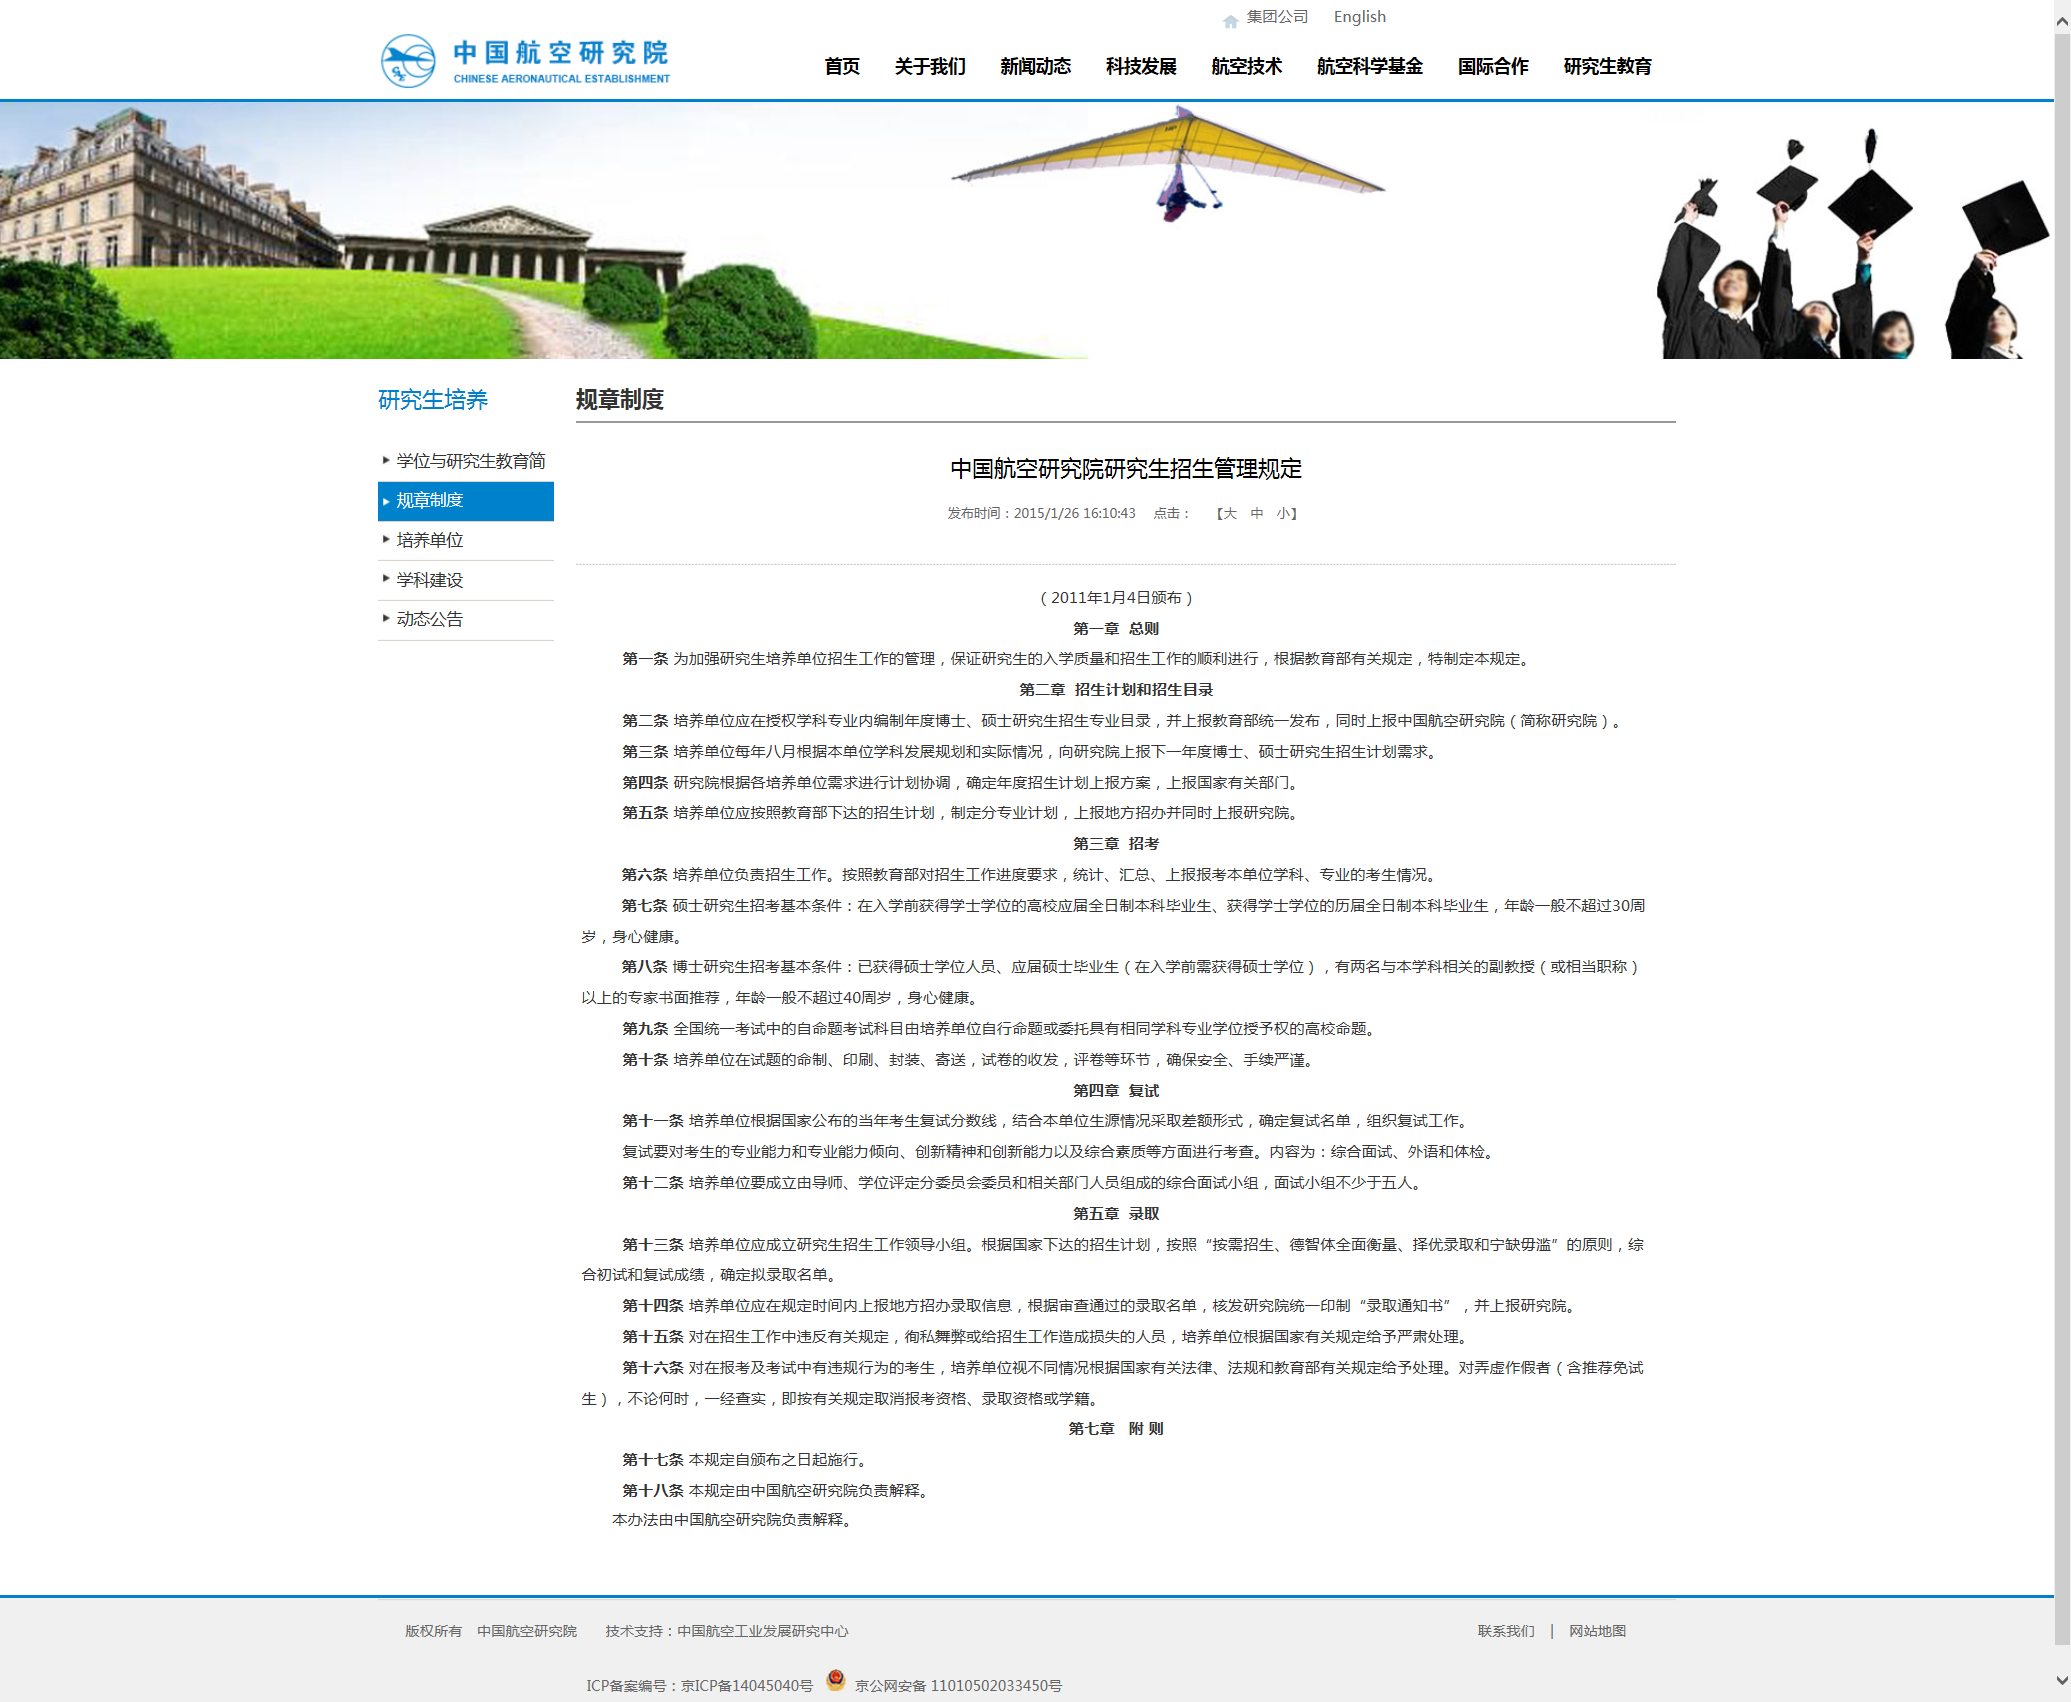The image size is (2071, 1702).
Task: Select the highlighted 规章制度 sidebar item
Action: pyautogui.click(x=466, y=501)
